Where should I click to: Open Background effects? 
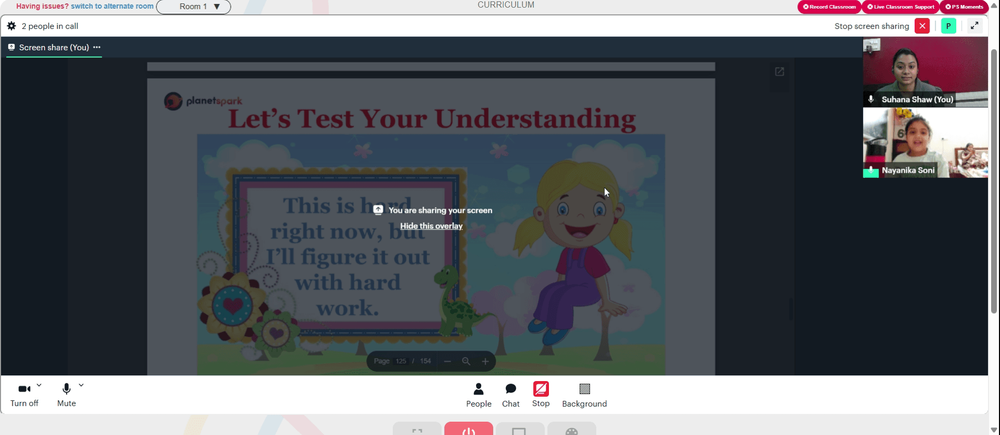584,395
